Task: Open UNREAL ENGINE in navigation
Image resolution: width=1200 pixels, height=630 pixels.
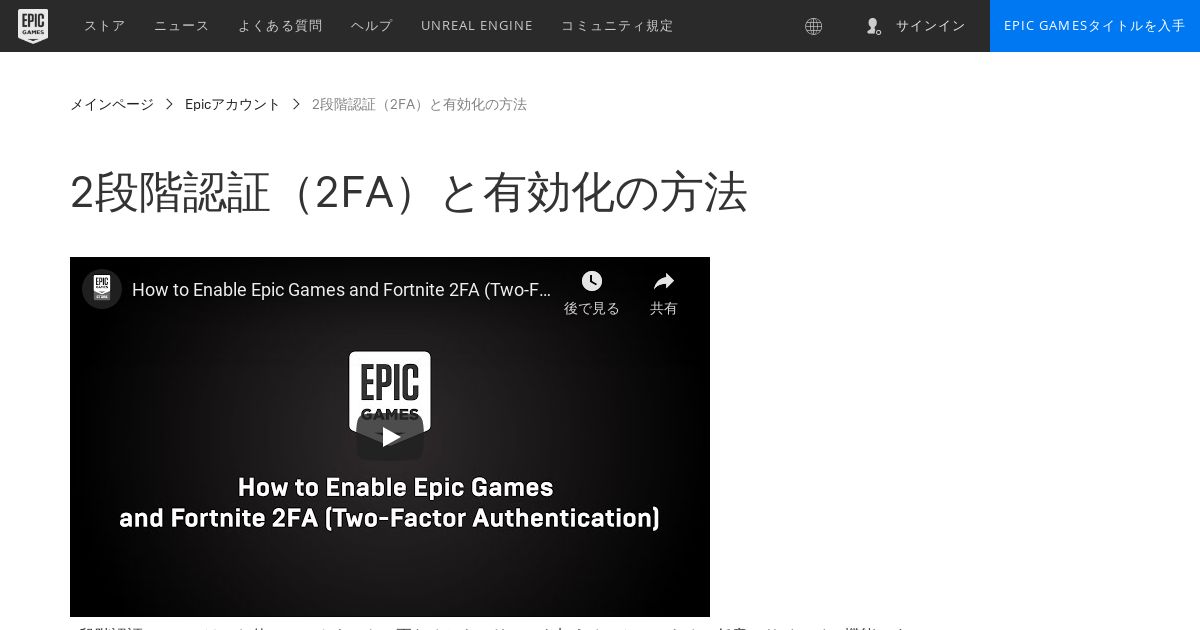Action: tap(477, 26)
